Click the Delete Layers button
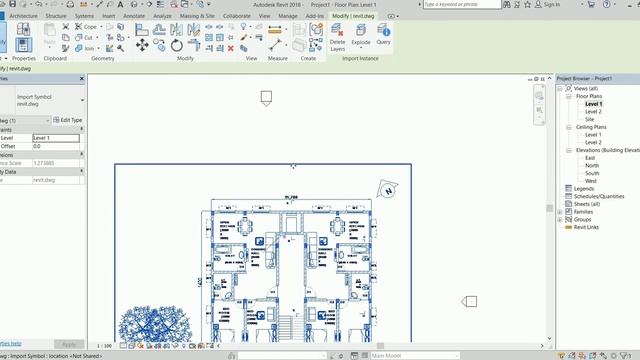The height and width of the screenshot is (360, 640). (x=338, y=38)
